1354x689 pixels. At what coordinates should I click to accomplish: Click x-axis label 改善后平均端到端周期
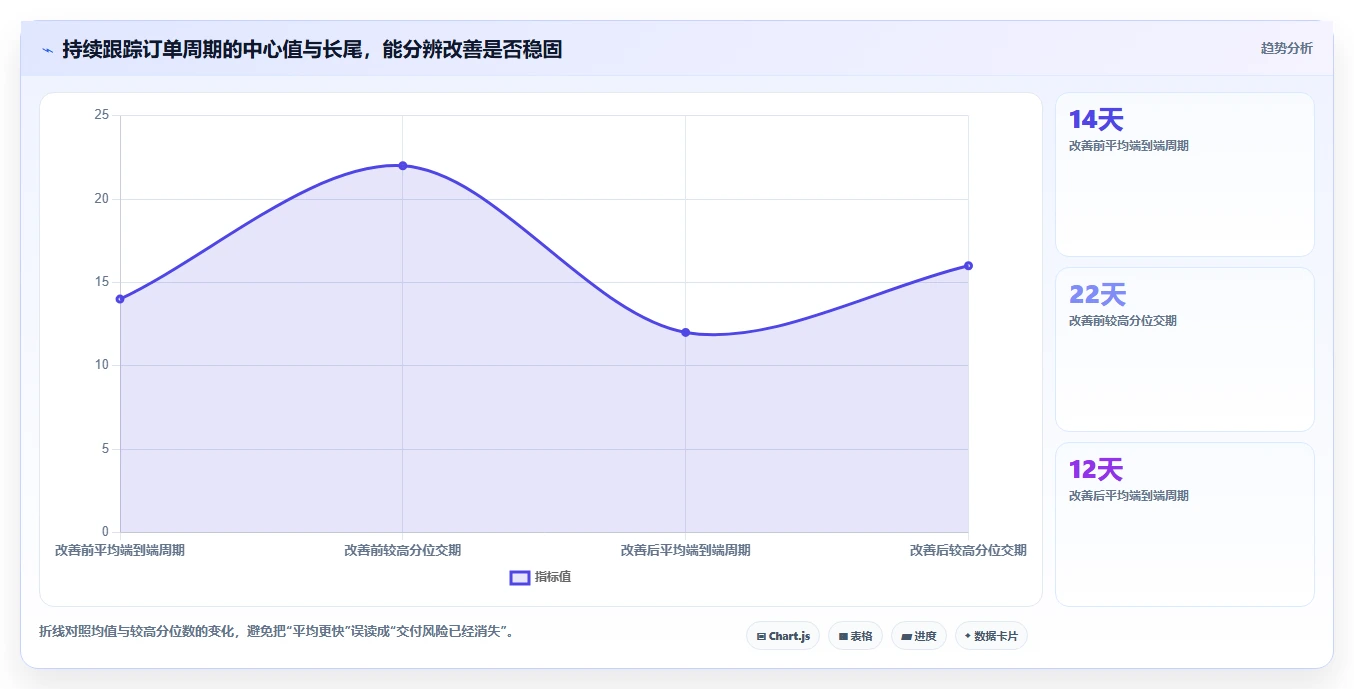686,550
